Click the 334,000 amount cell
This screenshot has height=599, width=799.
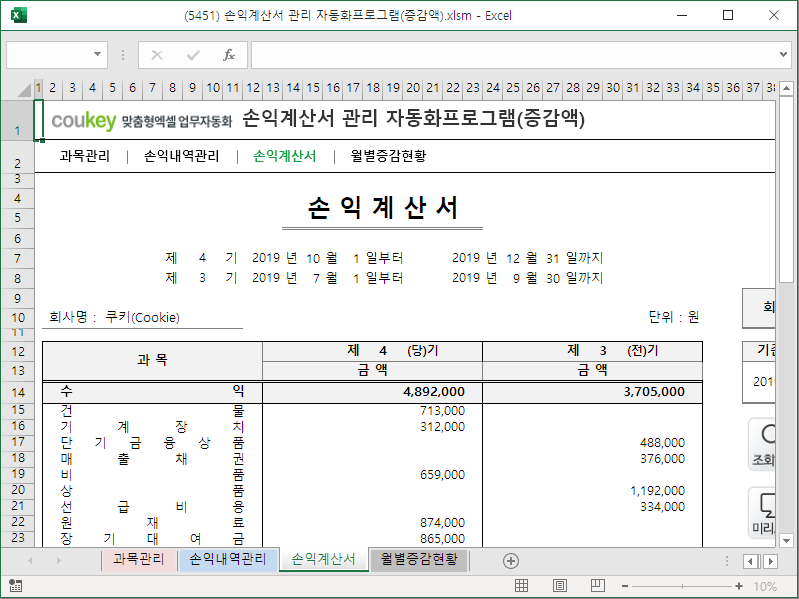click(x=593, y=507)
